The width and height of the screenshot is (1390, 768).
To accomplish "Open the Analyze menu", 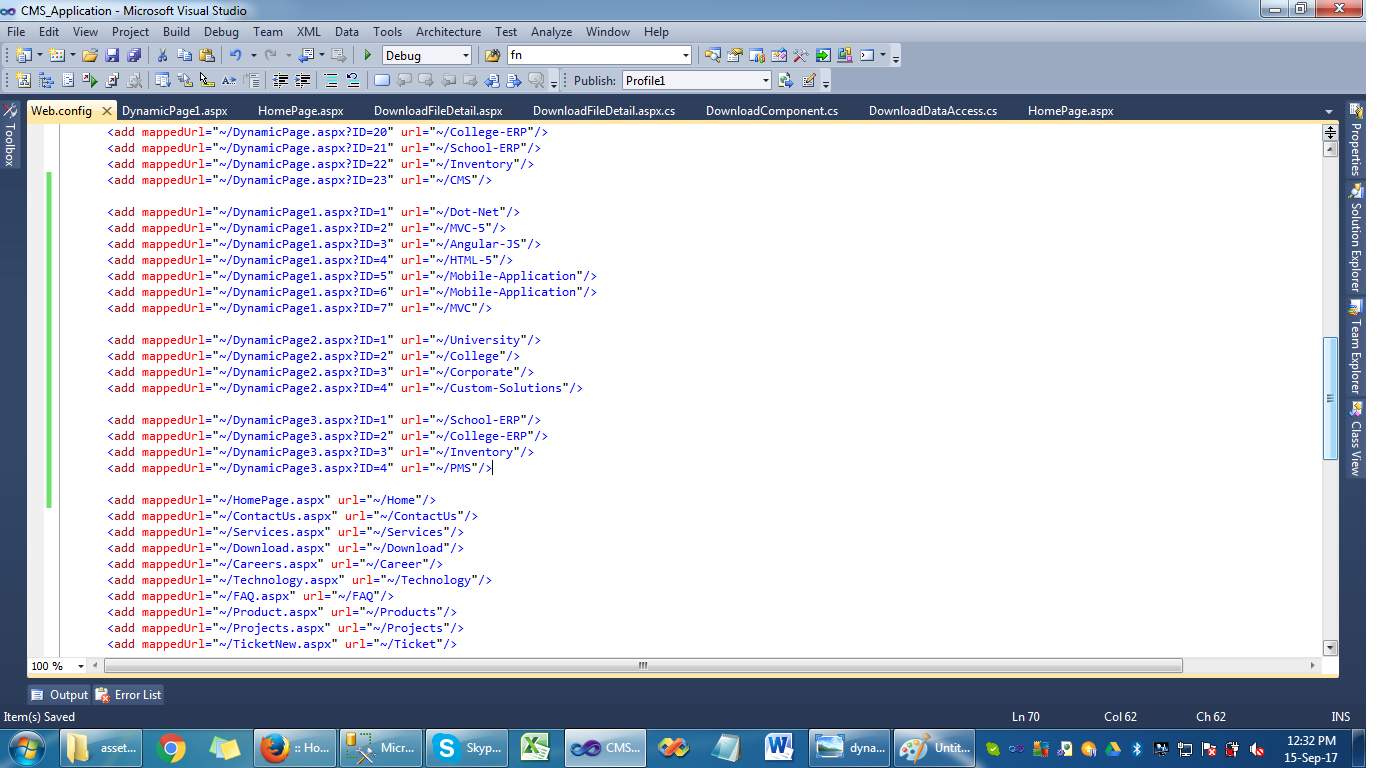I will 551,32.
